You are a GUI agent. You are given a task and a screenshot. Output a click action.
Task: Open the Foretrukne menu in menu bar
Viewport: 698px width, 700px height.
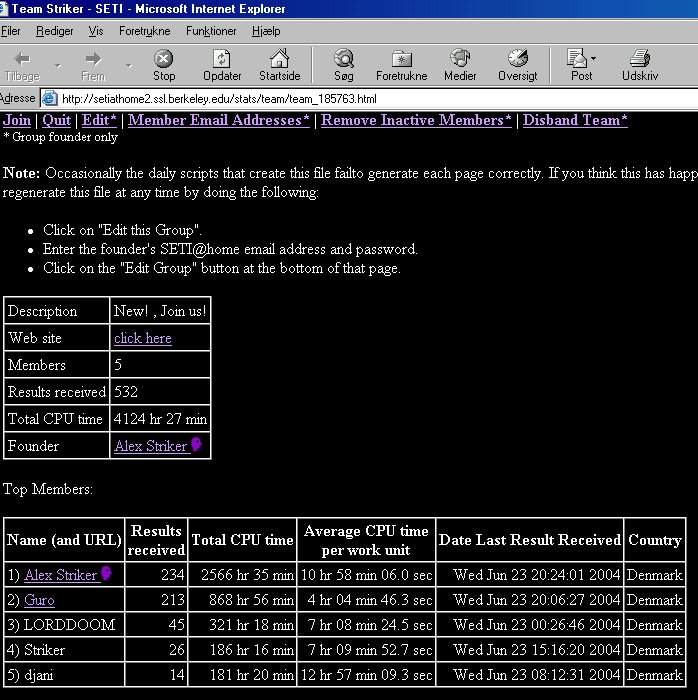[145, 31]
